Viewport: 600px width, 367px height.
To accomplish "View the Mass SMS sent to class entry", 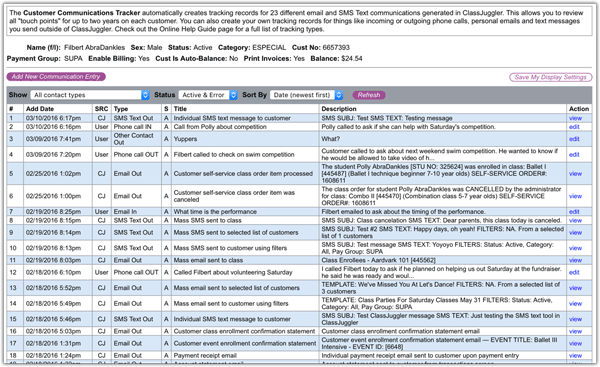I will point(575,220).
